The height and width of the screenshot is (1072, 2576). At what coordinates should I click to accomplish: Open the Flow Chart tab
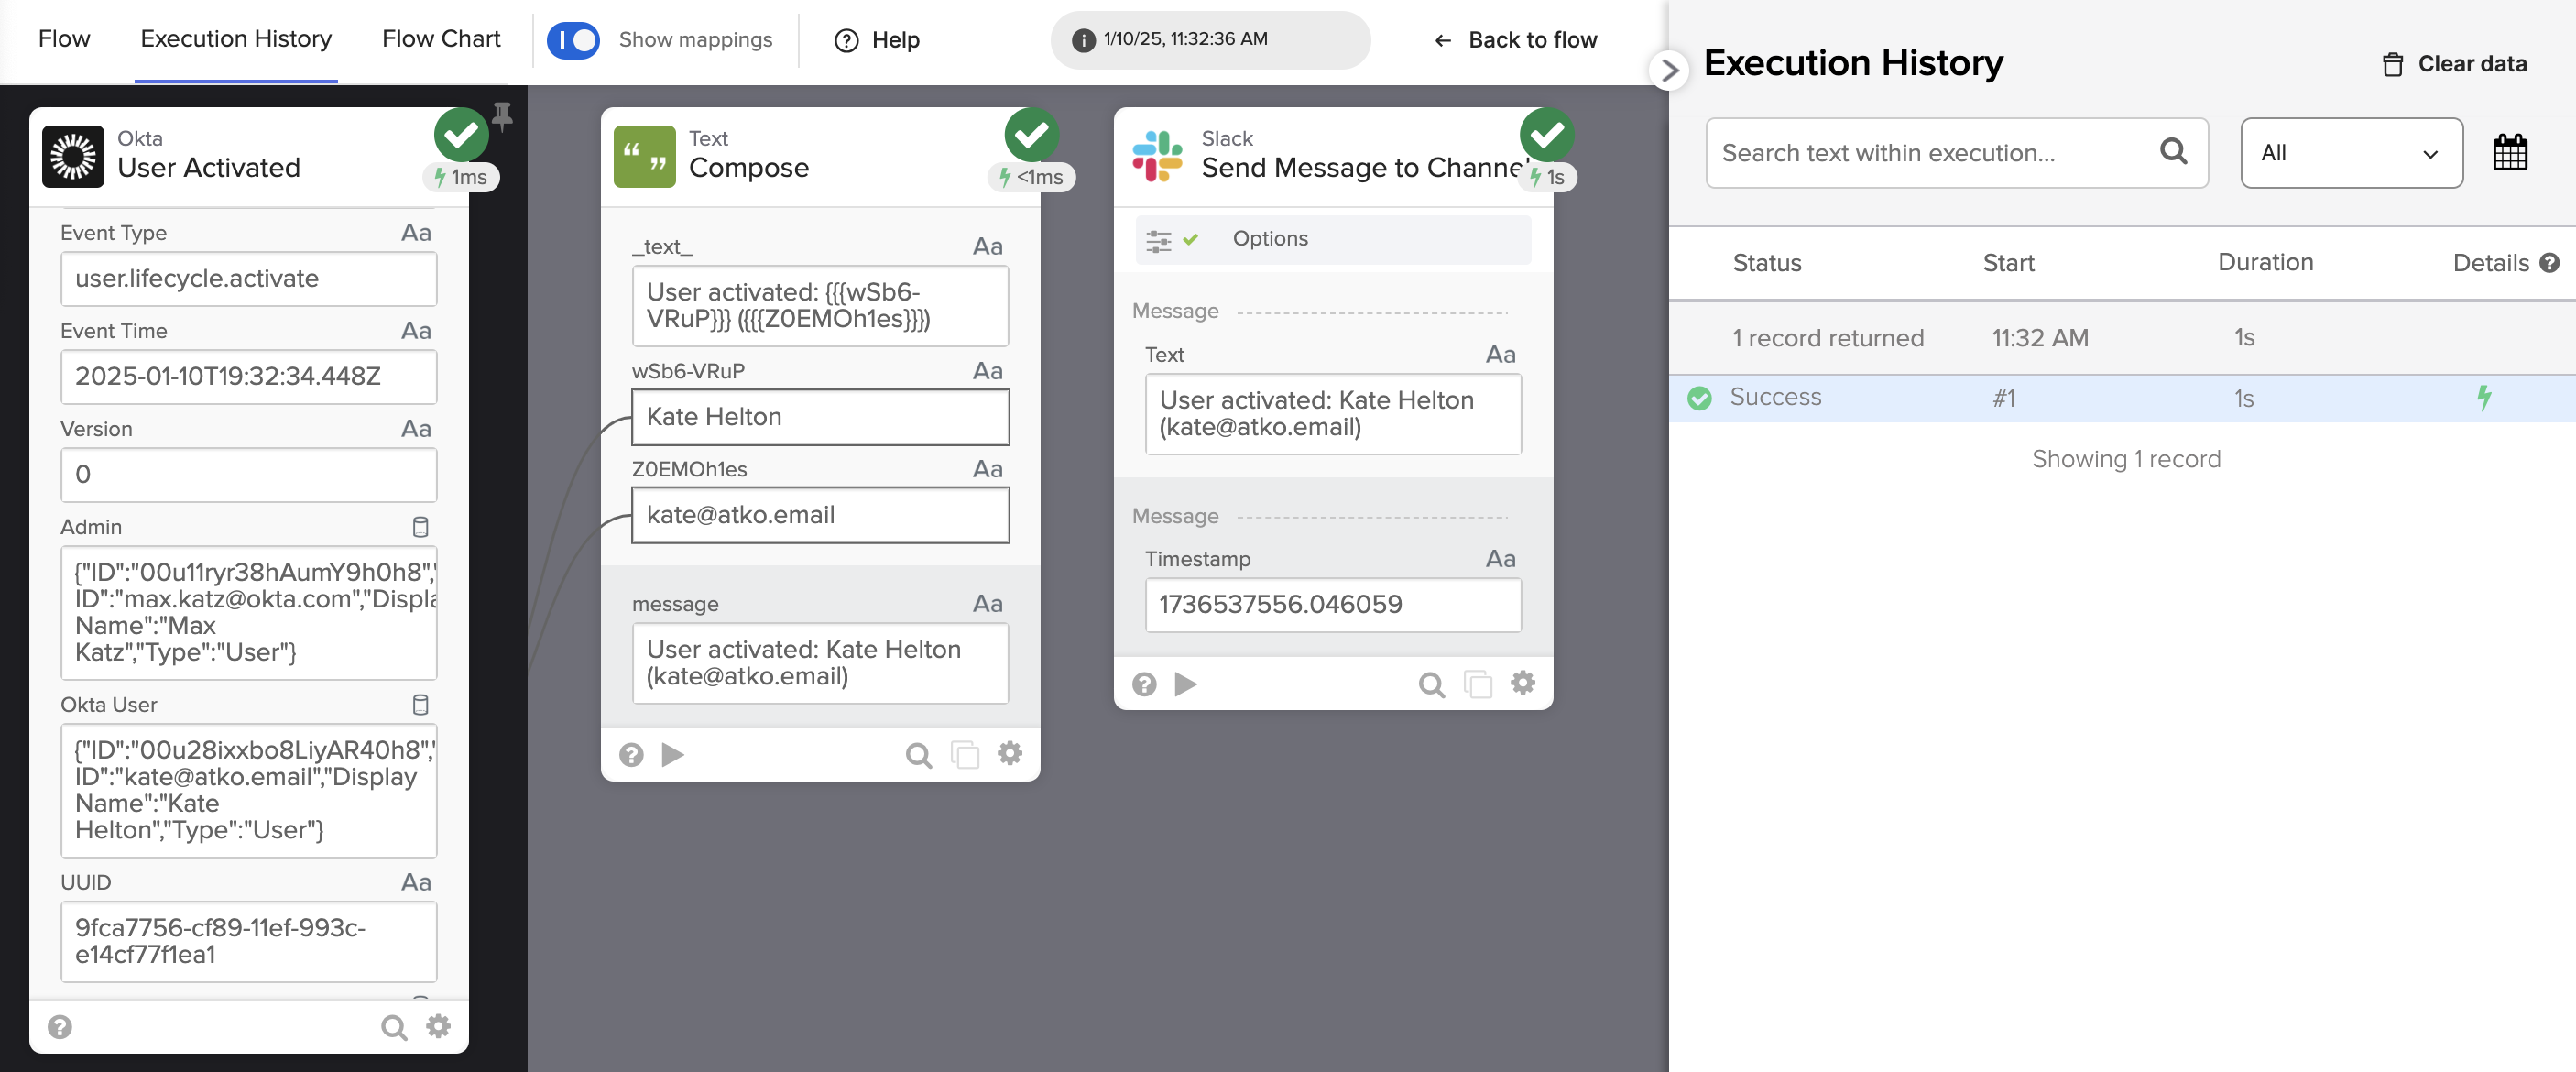point(440,39)
